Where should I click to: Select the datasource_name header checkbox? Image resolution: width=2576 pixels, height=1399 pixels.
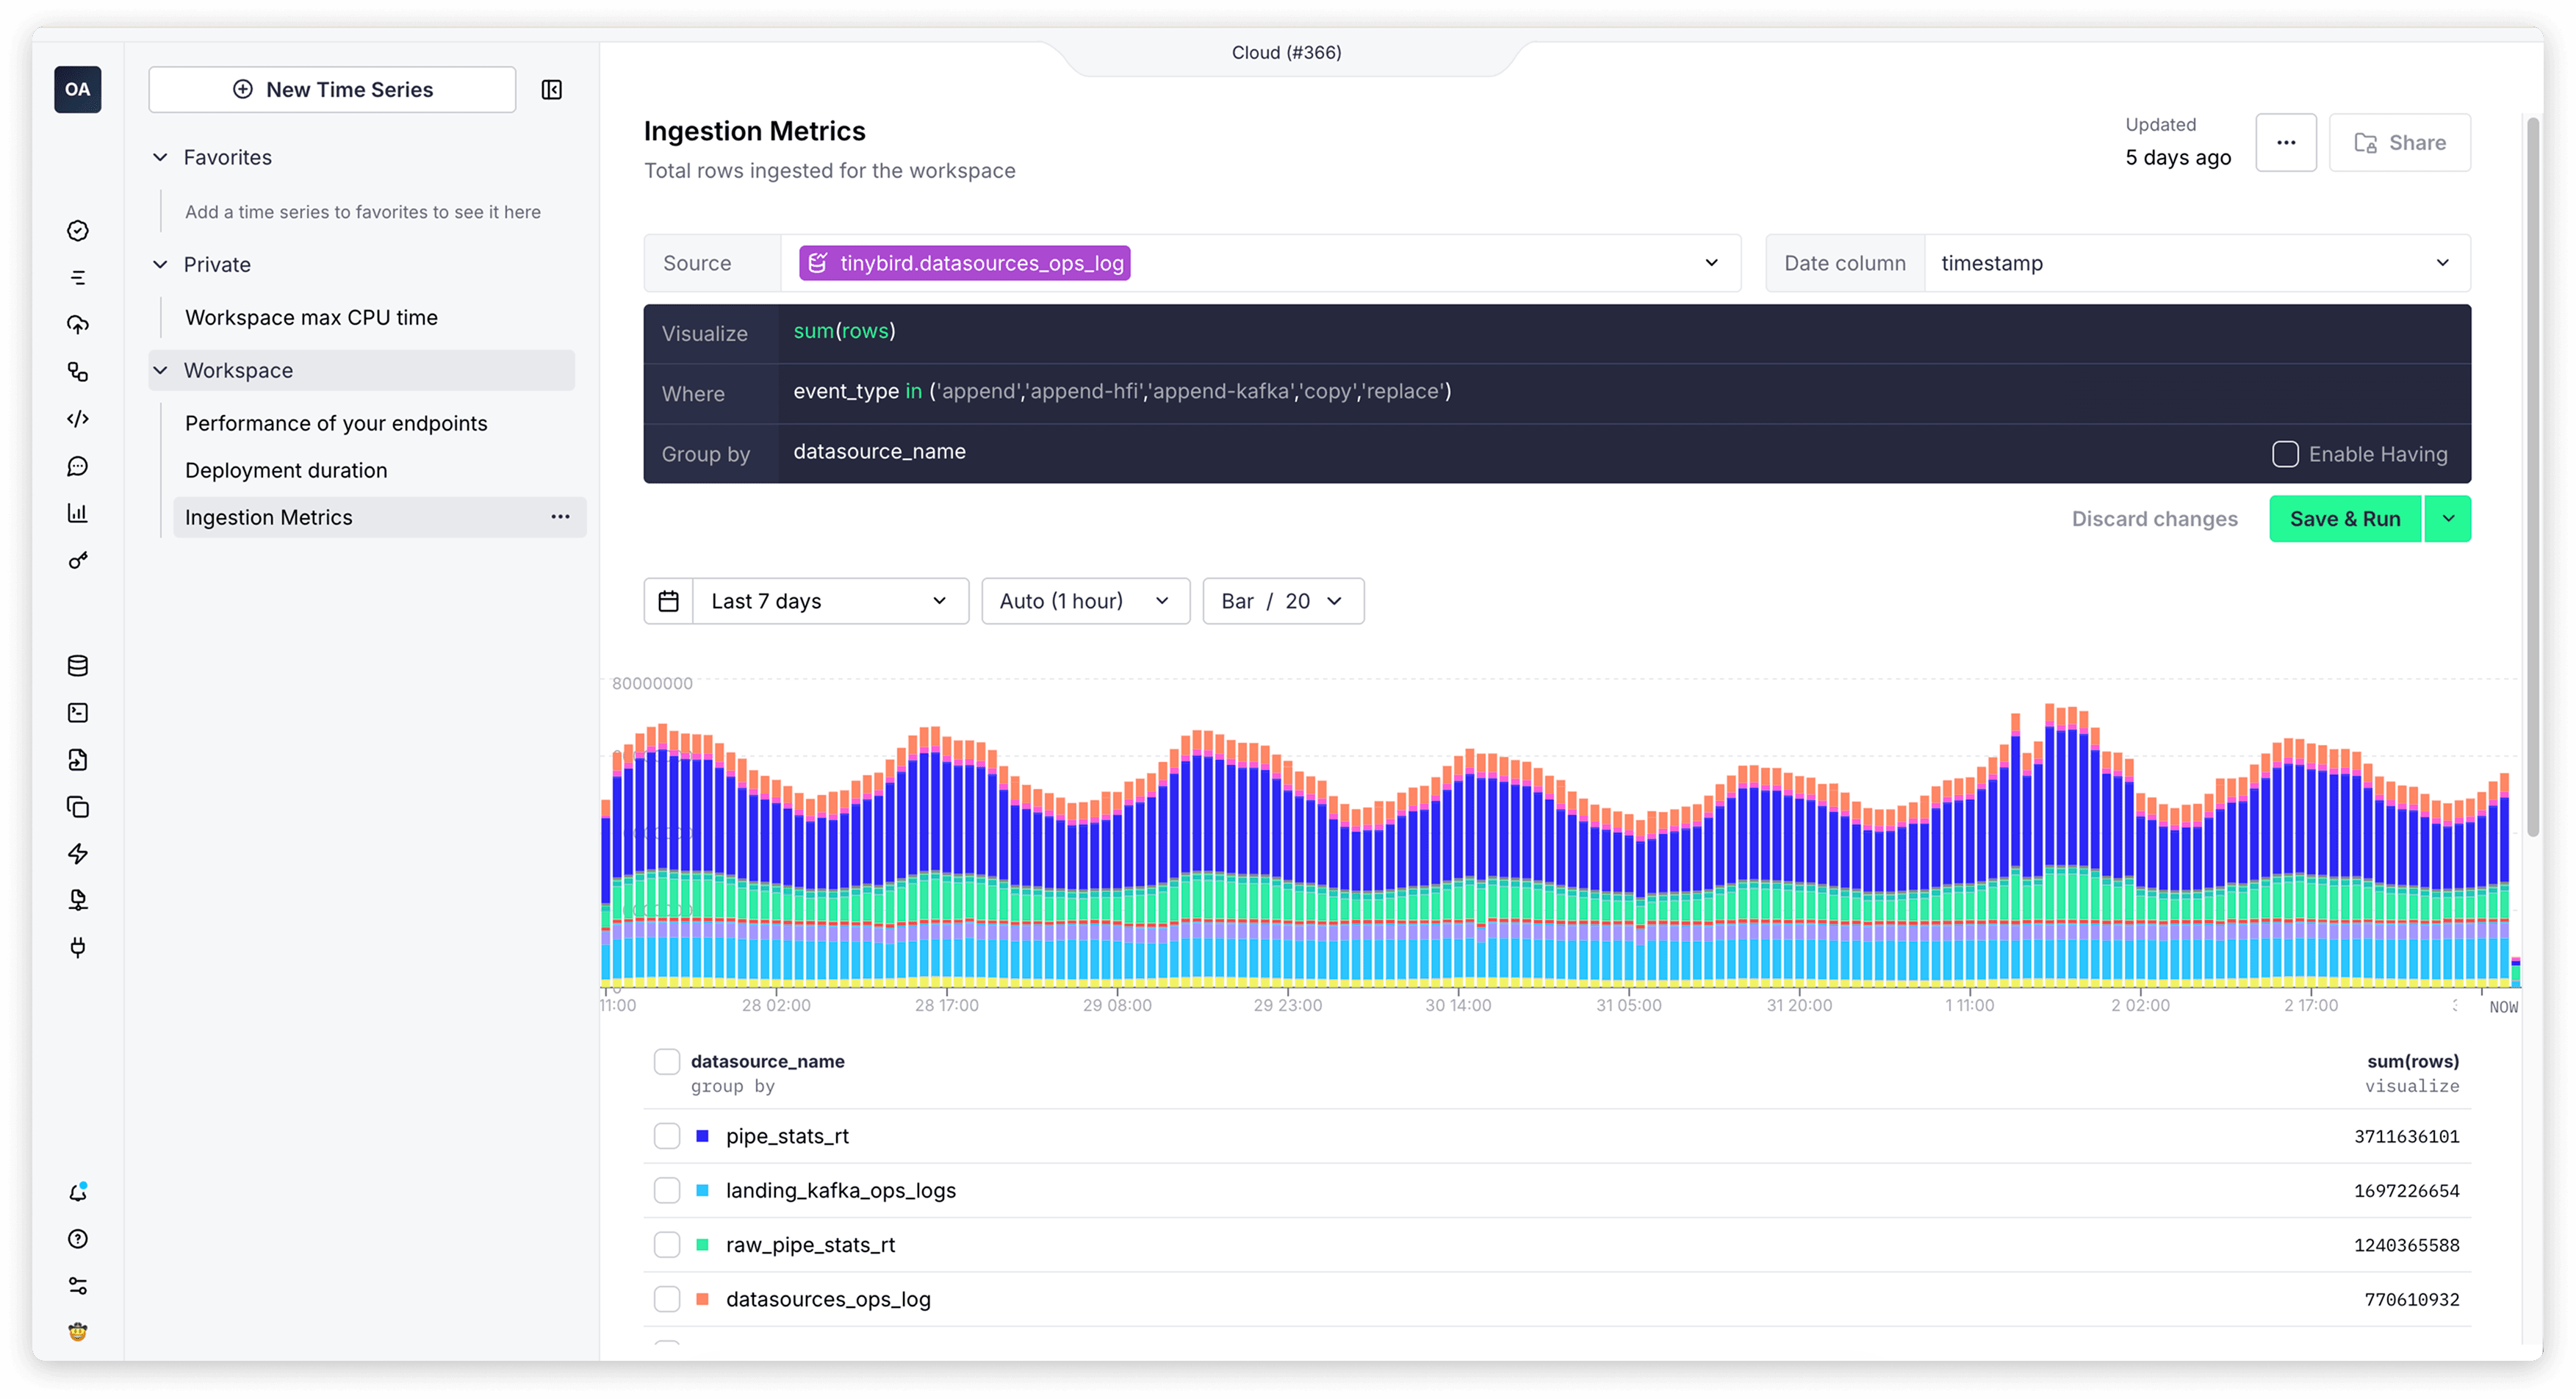(x=667, y=1062)
